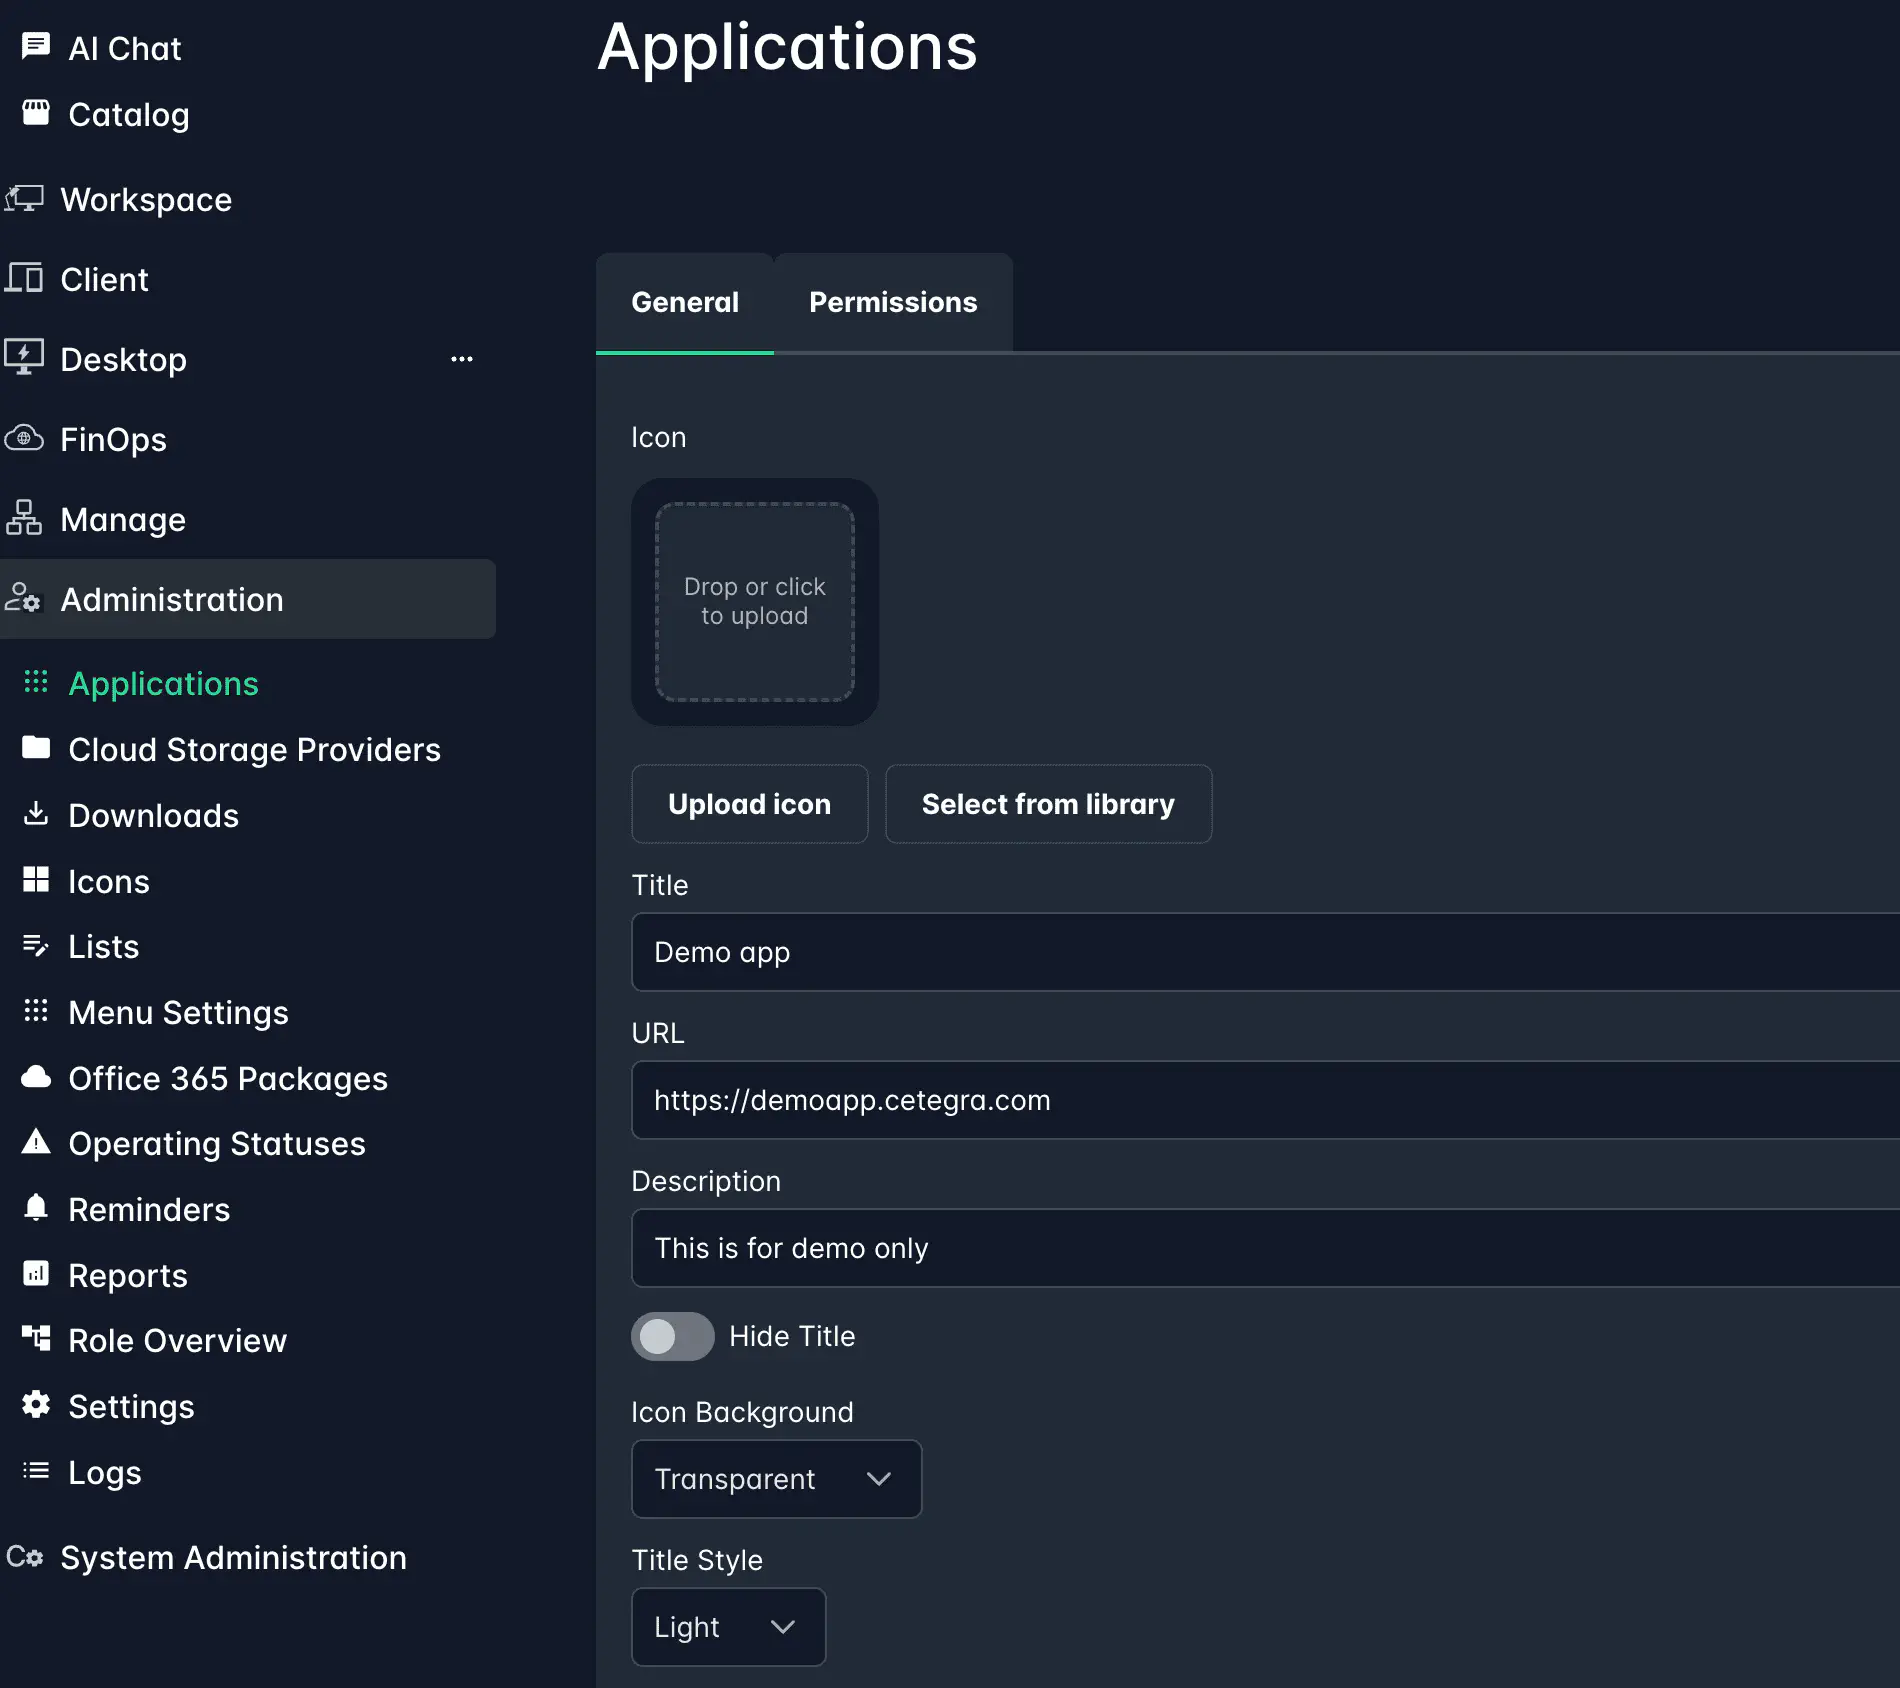Open the Catalog storefront icon

pos(36,113)
